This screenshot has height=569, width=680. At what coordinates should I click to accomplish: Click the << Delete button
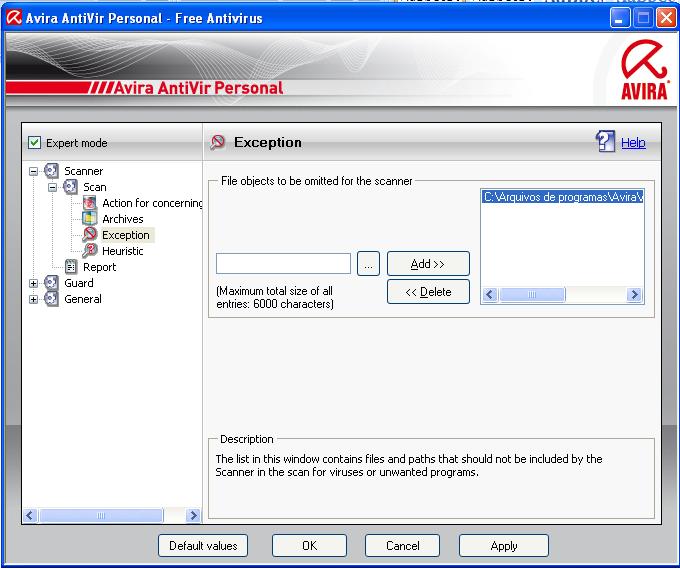(x=428, y=292)
